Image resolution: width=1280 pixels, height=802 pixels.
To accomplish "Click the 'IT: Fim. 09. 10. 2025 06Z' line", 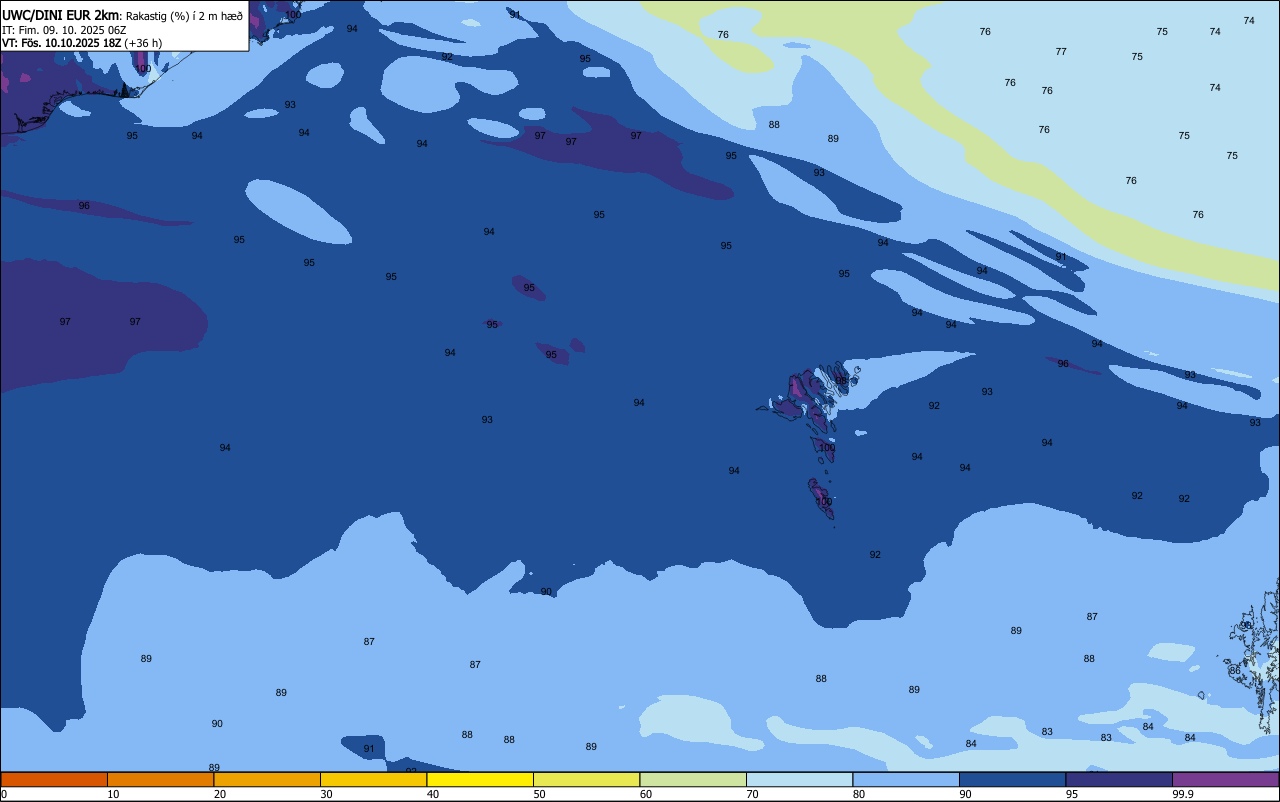I will pos(64,30).
